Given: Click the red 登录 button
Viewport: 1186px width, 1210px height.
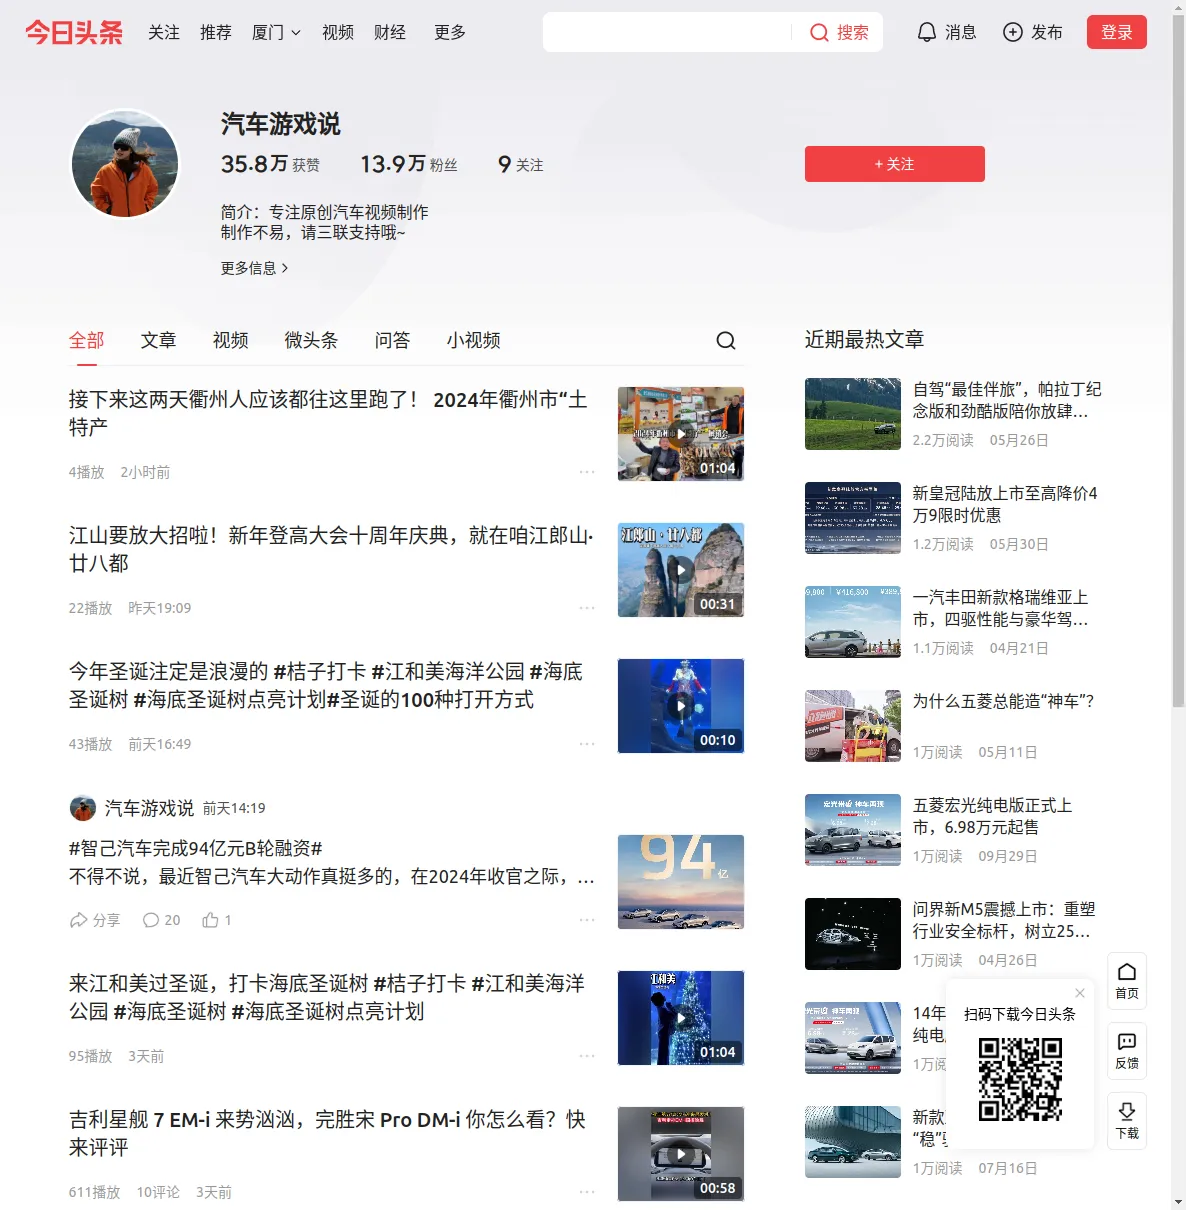Looking at the screenshot, I should click(x=1117, y=32).
